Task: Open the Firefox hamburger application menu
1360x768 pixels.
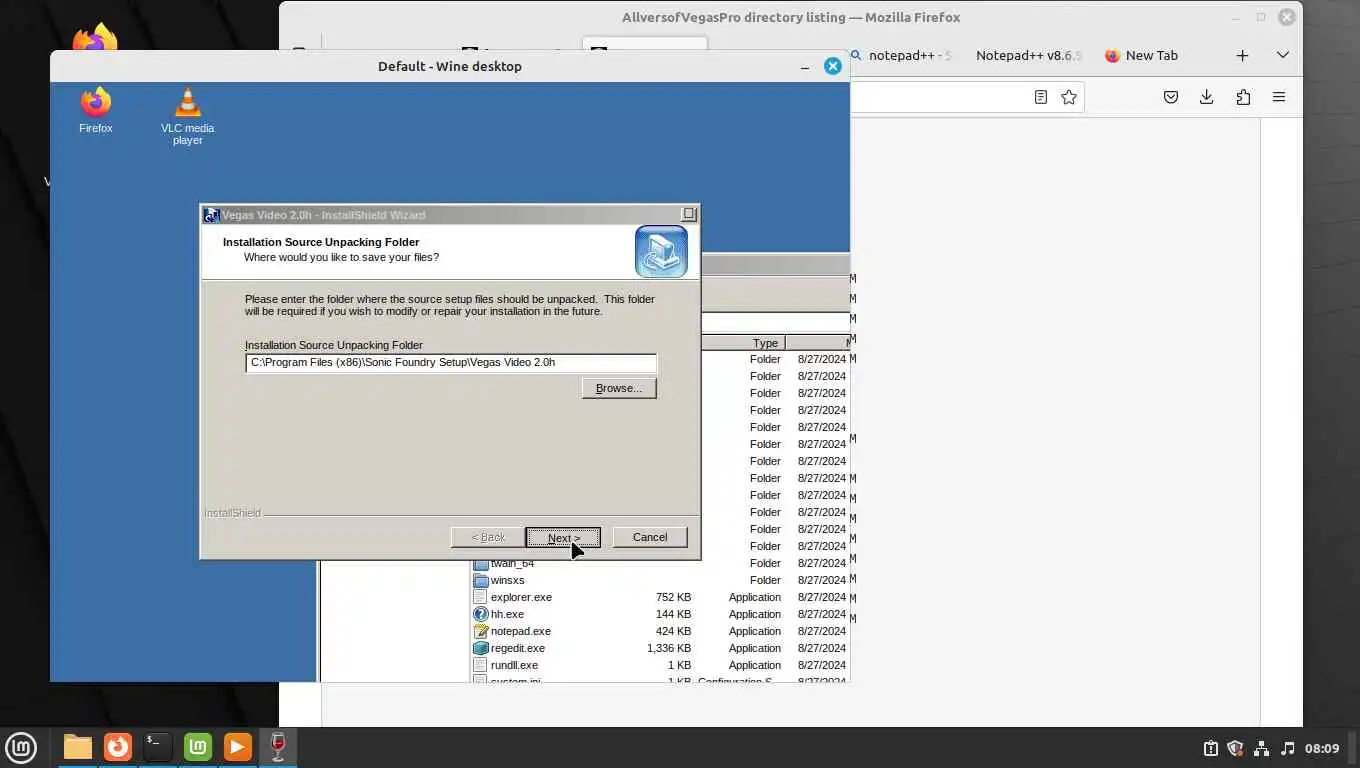Action: [1279, 97]
